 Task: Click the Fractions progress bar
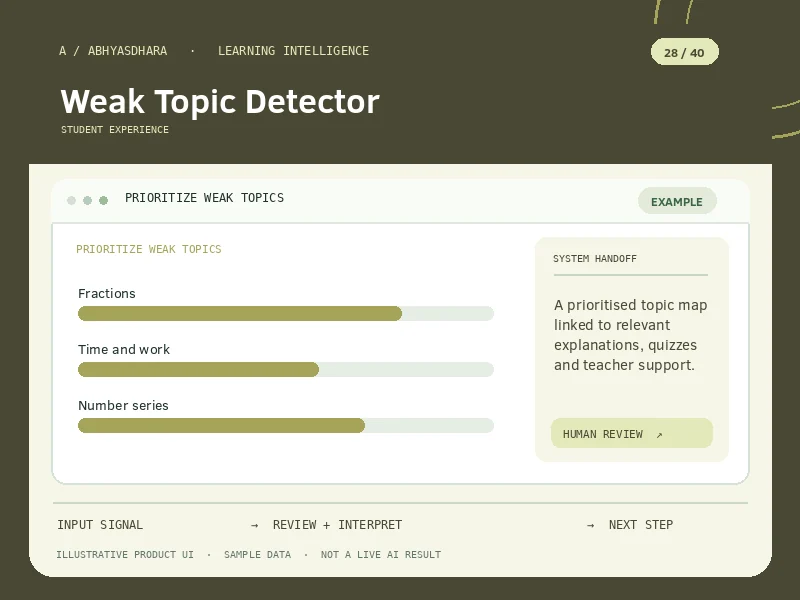click(286, 313)
